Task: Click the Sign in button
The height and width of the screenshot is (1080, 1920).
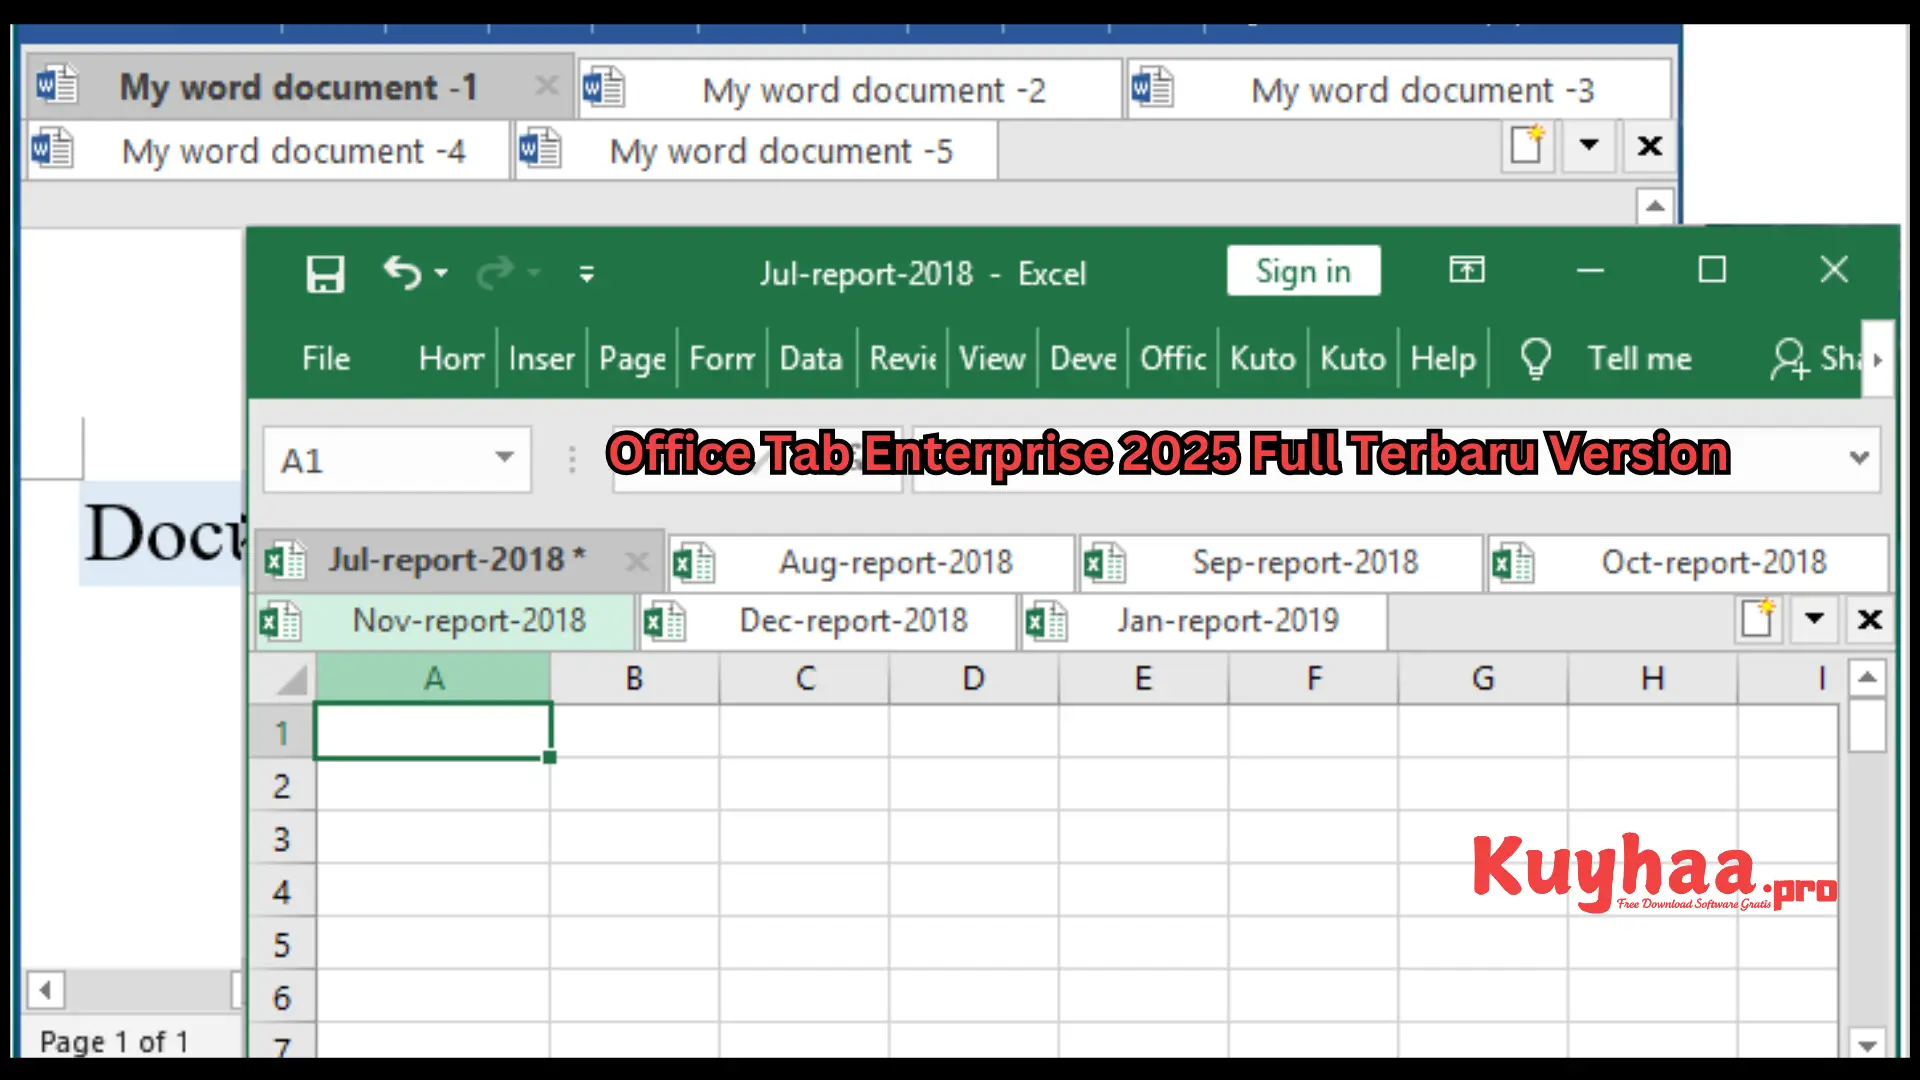Action: tap(1303, 271)
